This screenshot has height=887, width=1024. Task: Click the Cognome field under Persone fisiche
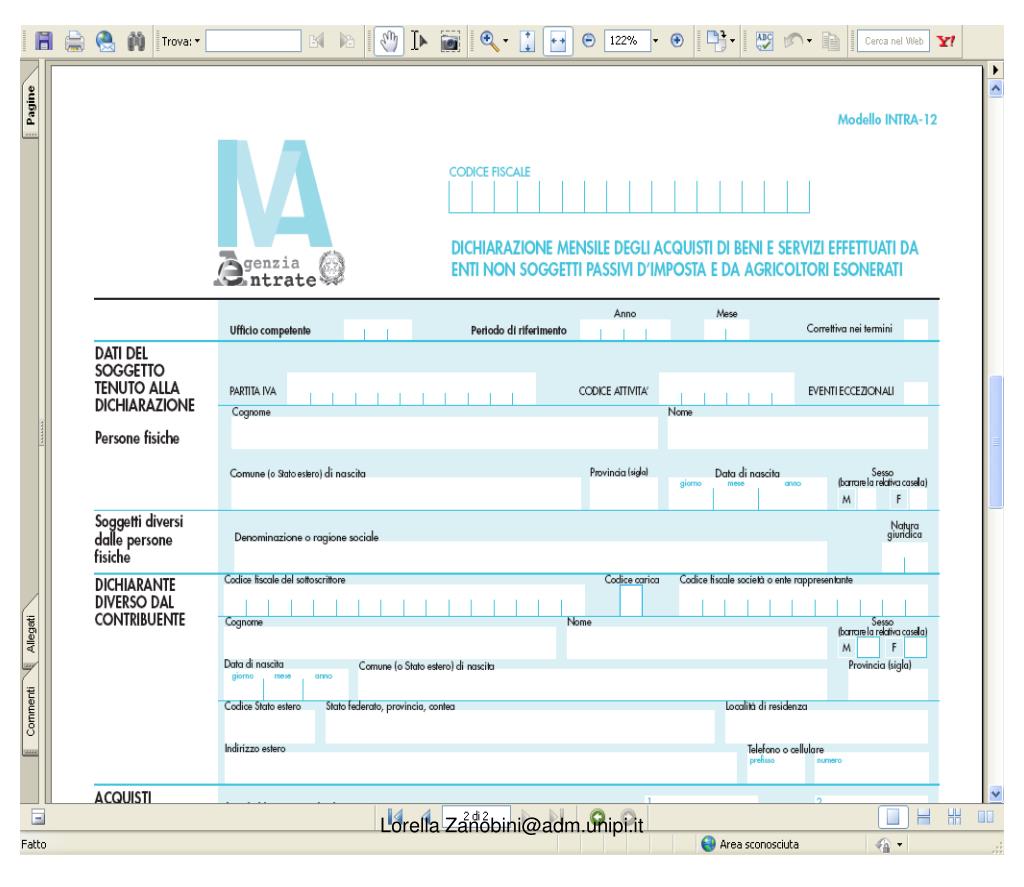pos(444,433)
